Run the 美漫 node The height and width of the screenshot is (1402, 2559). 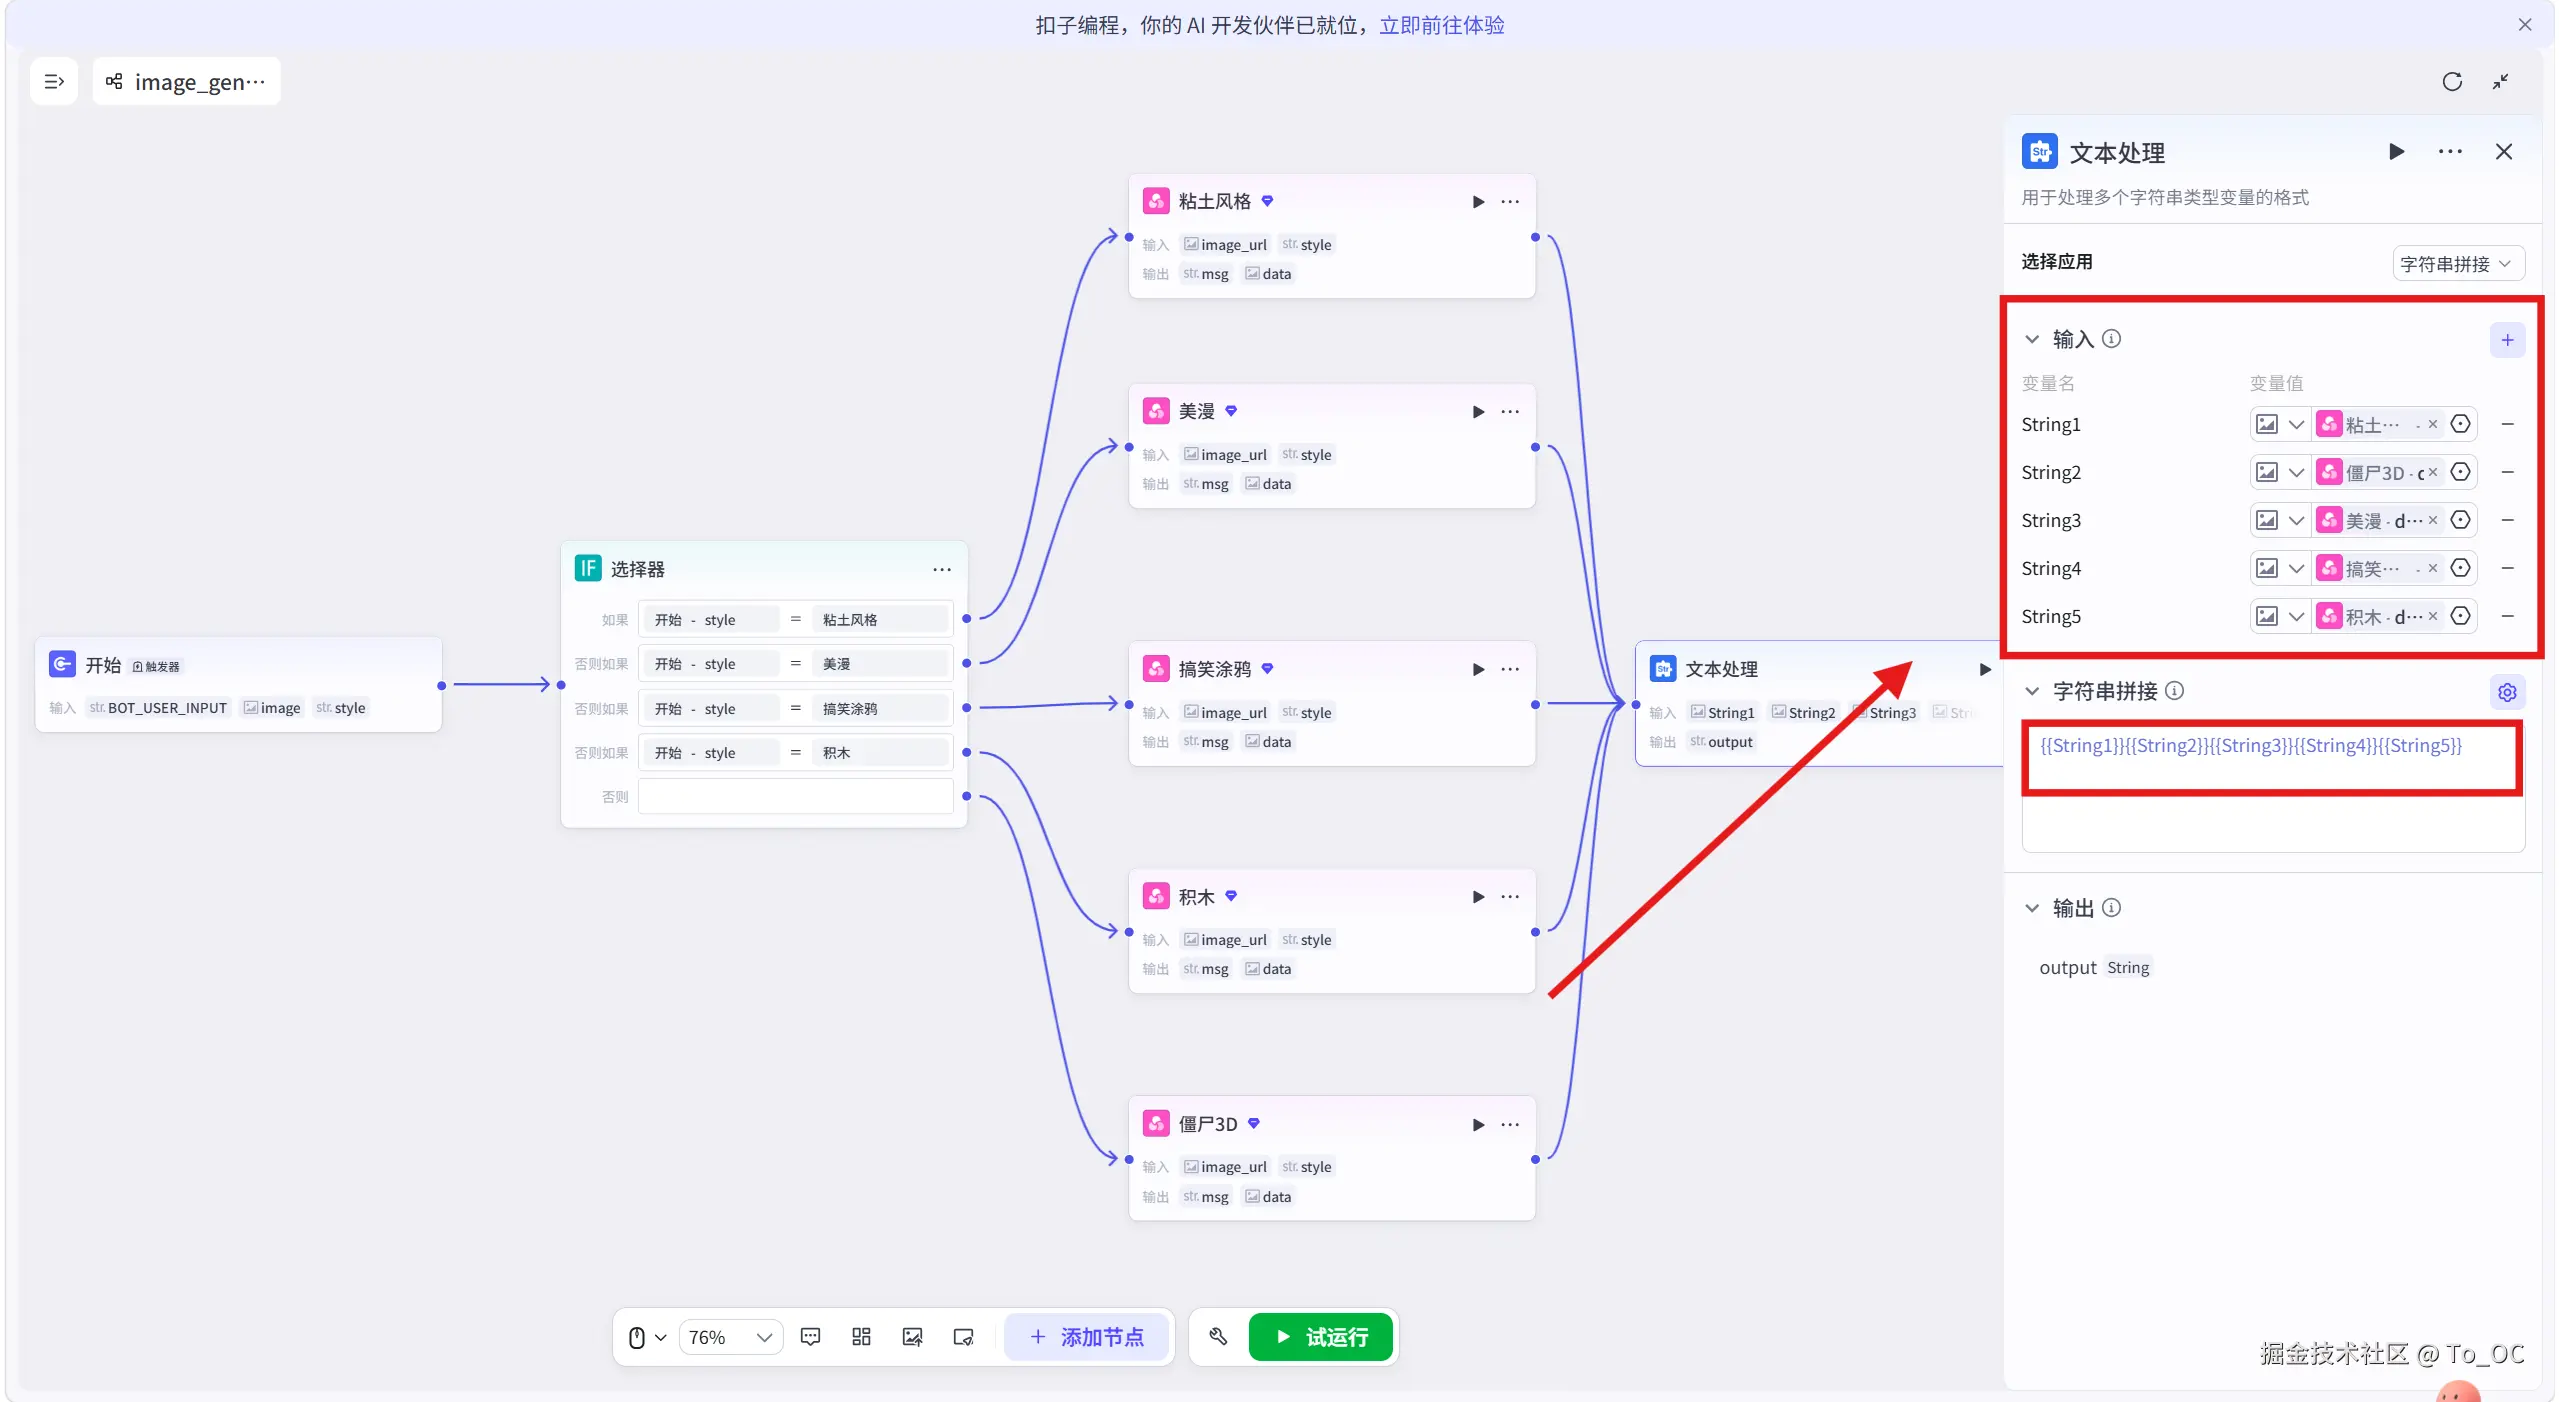click(1478, 411)
